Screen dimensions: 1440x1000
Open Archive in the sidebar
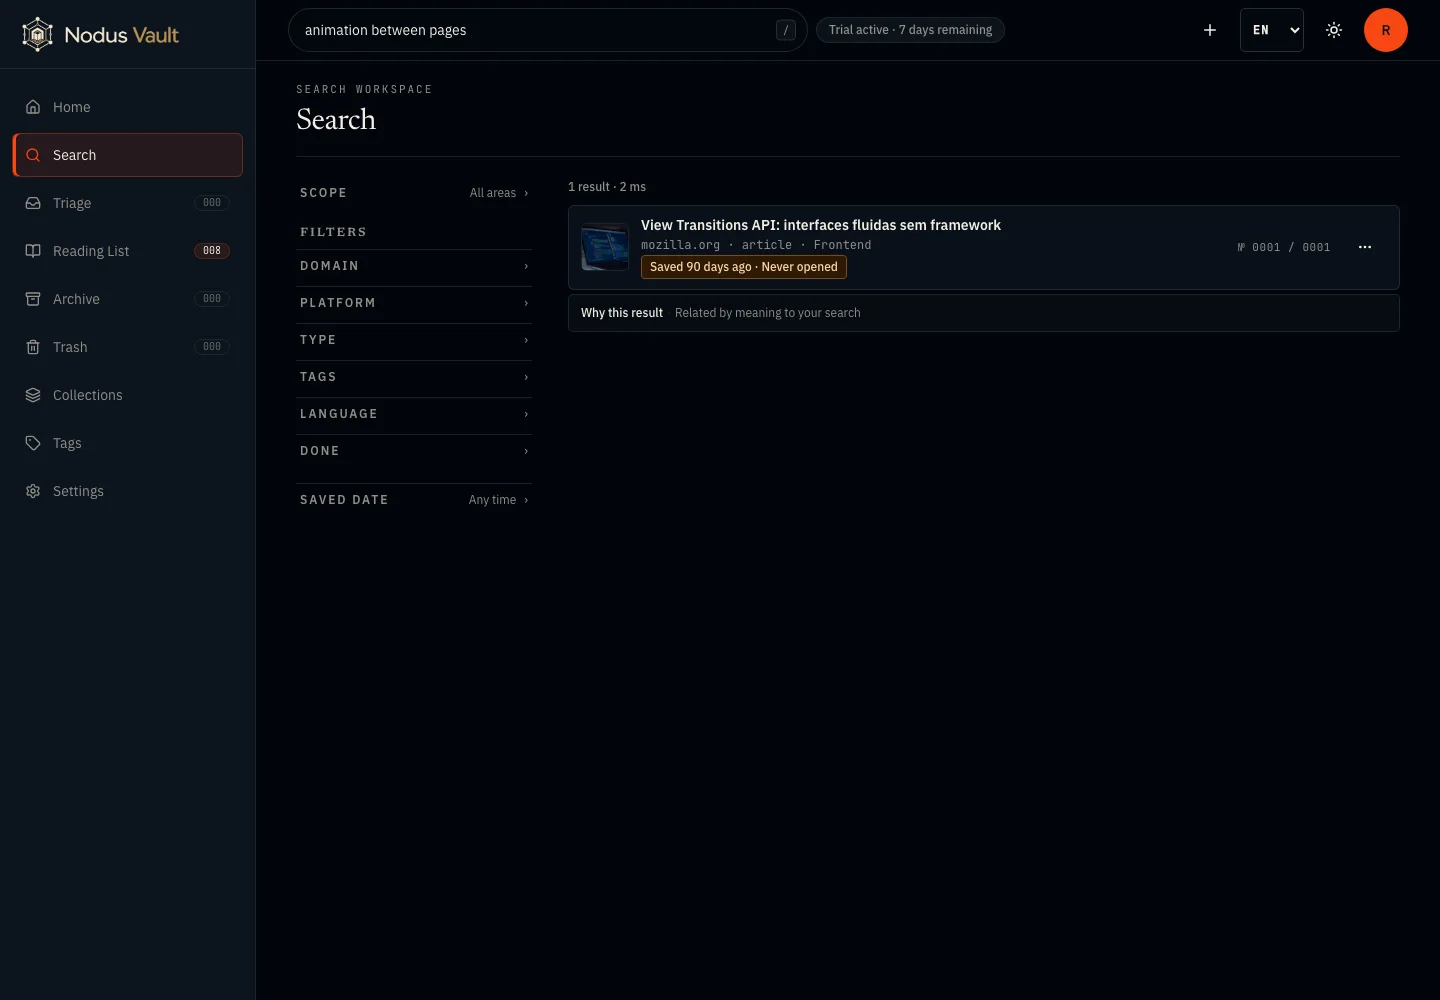pos(128,299)
